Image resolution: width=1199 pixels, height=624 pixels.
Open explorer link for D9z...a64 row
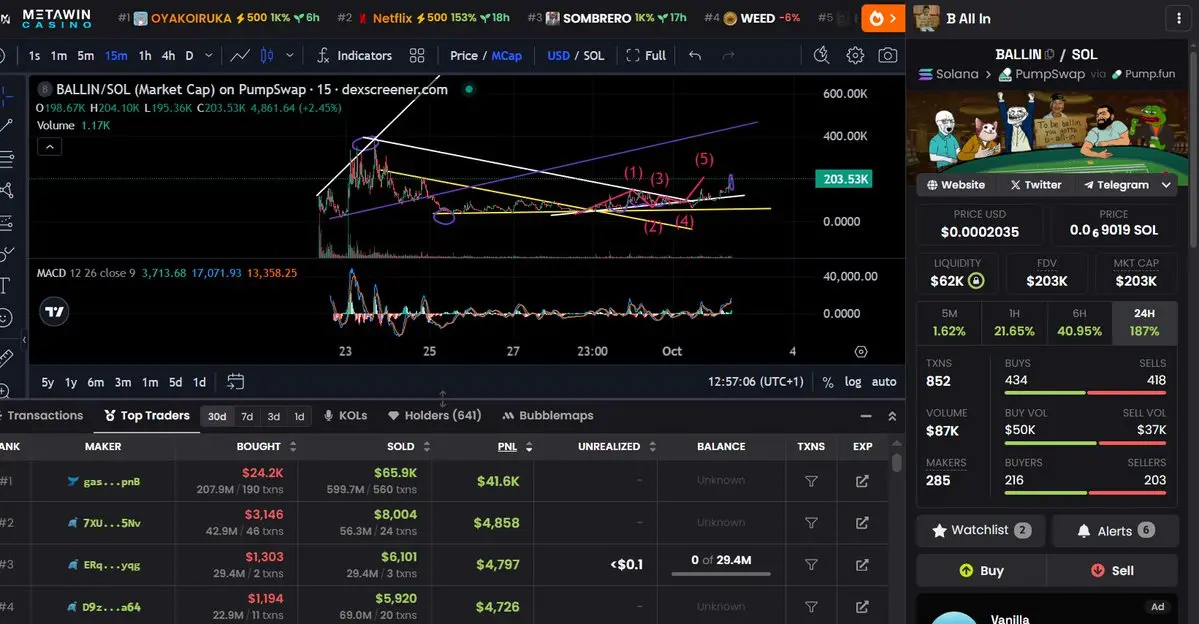[862, 606]
